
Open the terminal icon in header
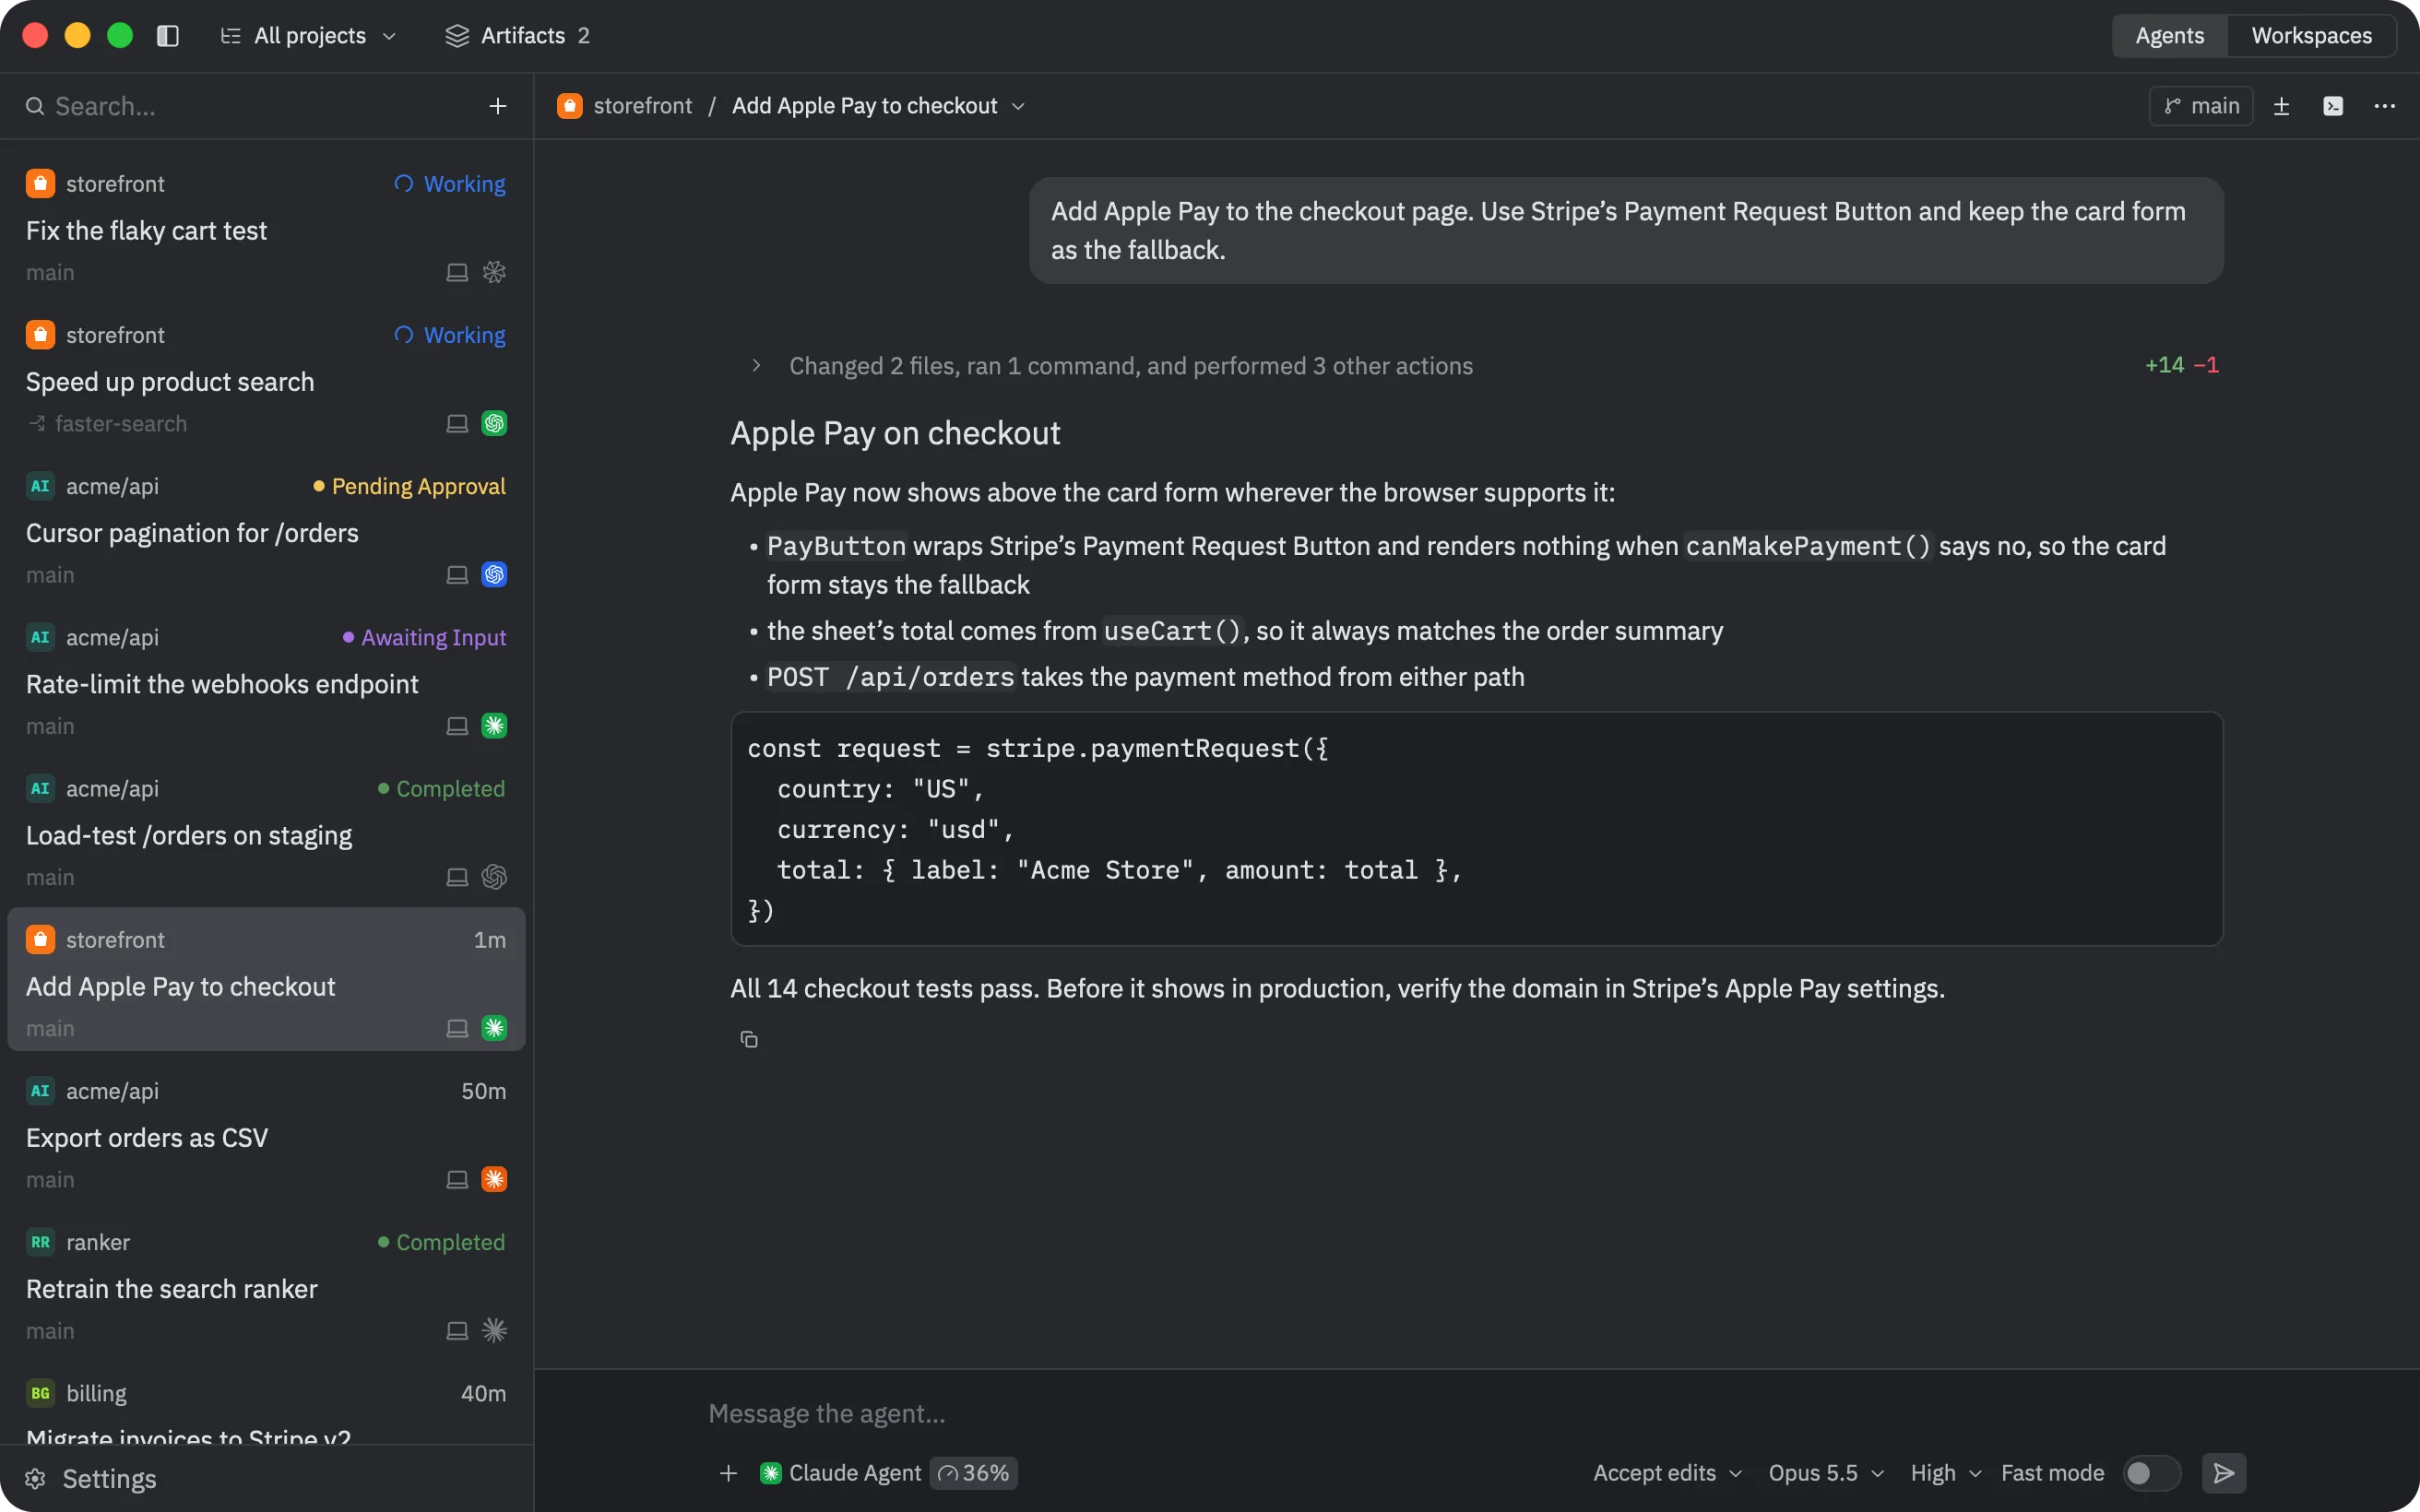click(x=2333, y=106)
